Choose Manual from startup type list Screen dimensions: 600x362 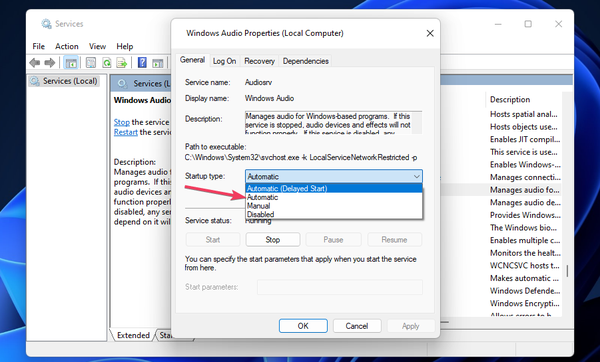334,206
